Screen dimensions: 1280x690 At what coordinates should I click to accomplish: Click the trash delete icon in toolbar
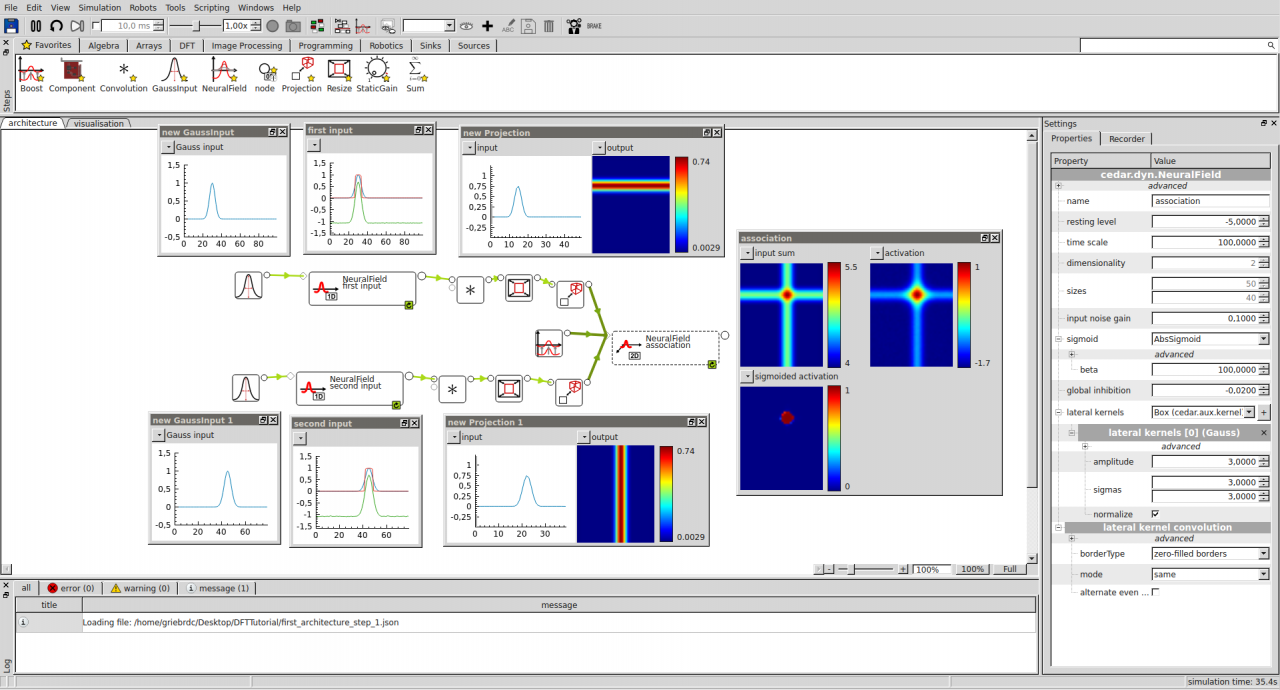tap(549, 26)
